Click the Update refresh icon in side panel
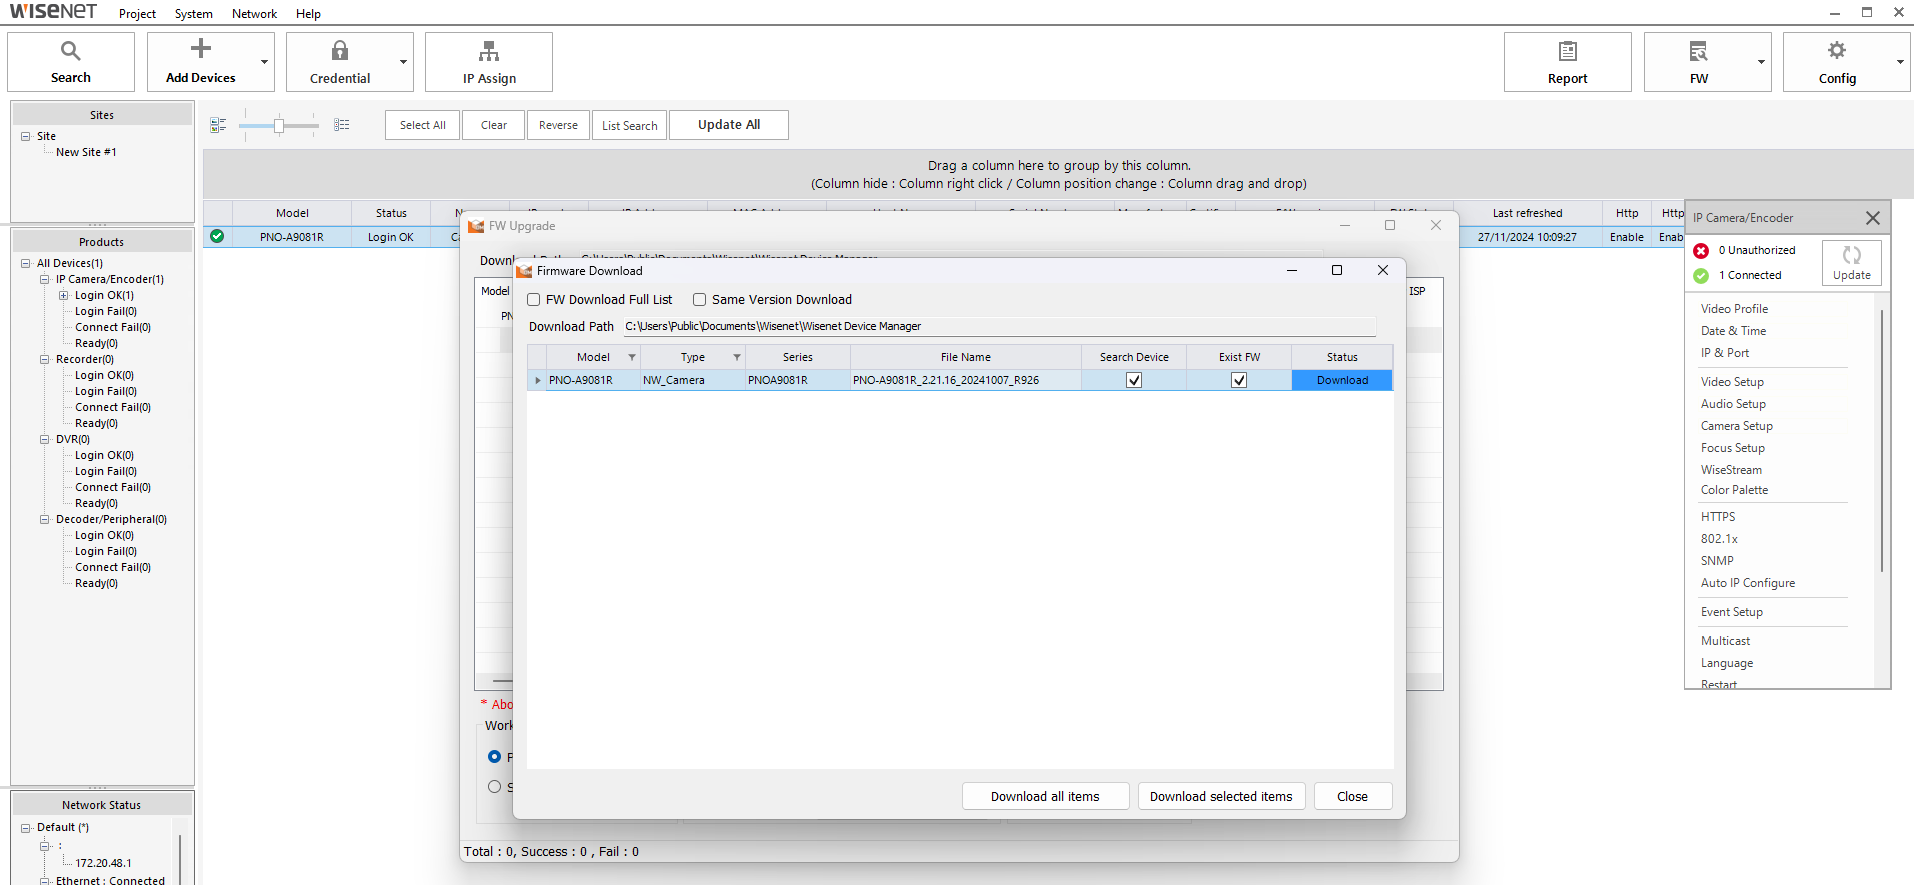 pyautogui.click(x=1852, y=255)
